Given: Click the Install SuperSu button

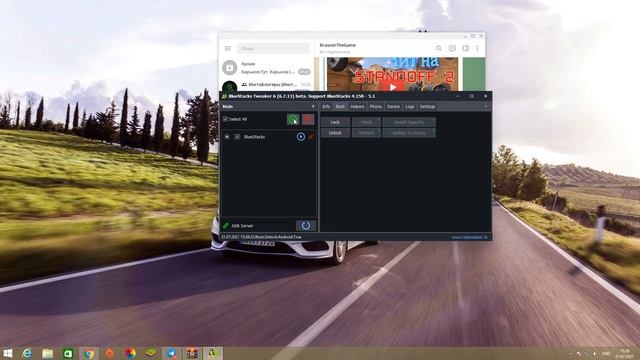Looking at the screenshot, I should point(409,122).
